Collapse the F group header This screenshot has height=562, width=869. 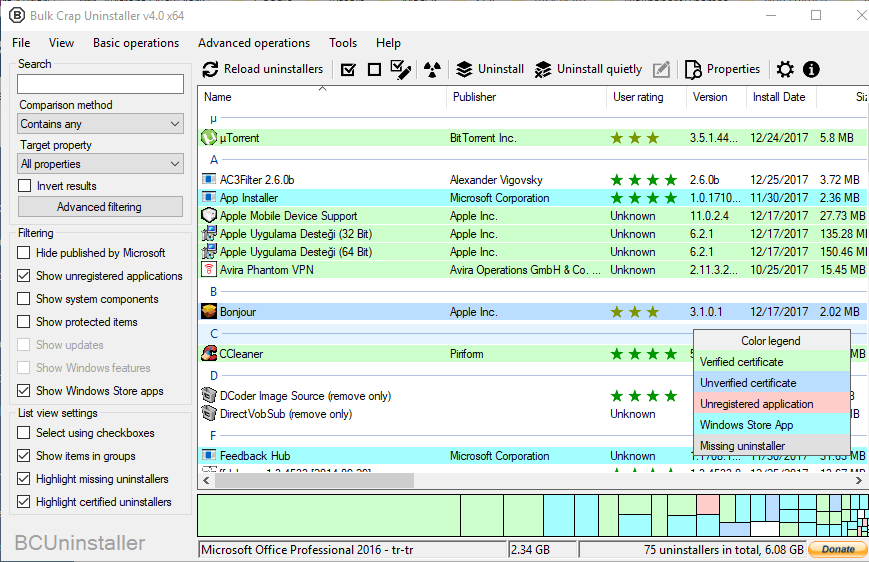(213, 436)
